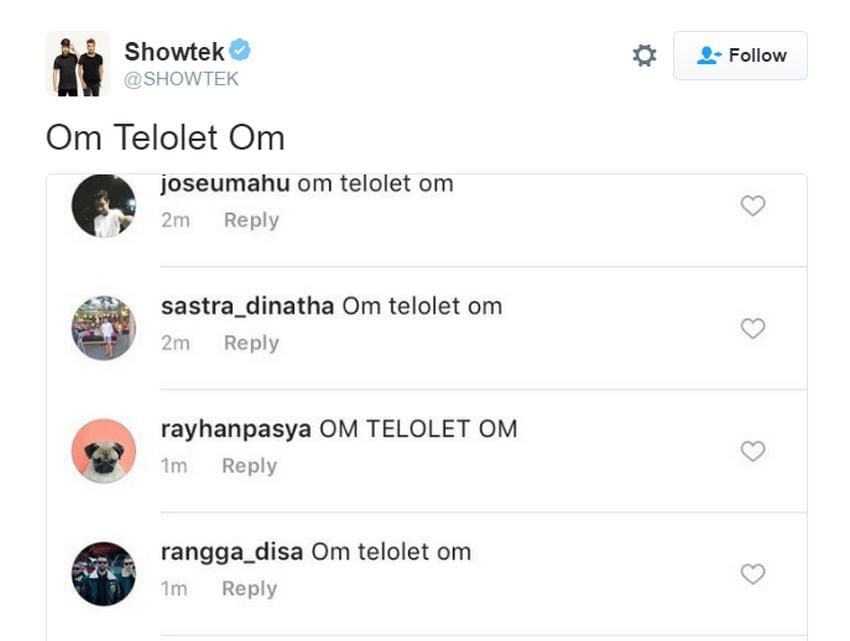
Task: Open sastra_dinatha's avatar
Action: pos(104,328)
